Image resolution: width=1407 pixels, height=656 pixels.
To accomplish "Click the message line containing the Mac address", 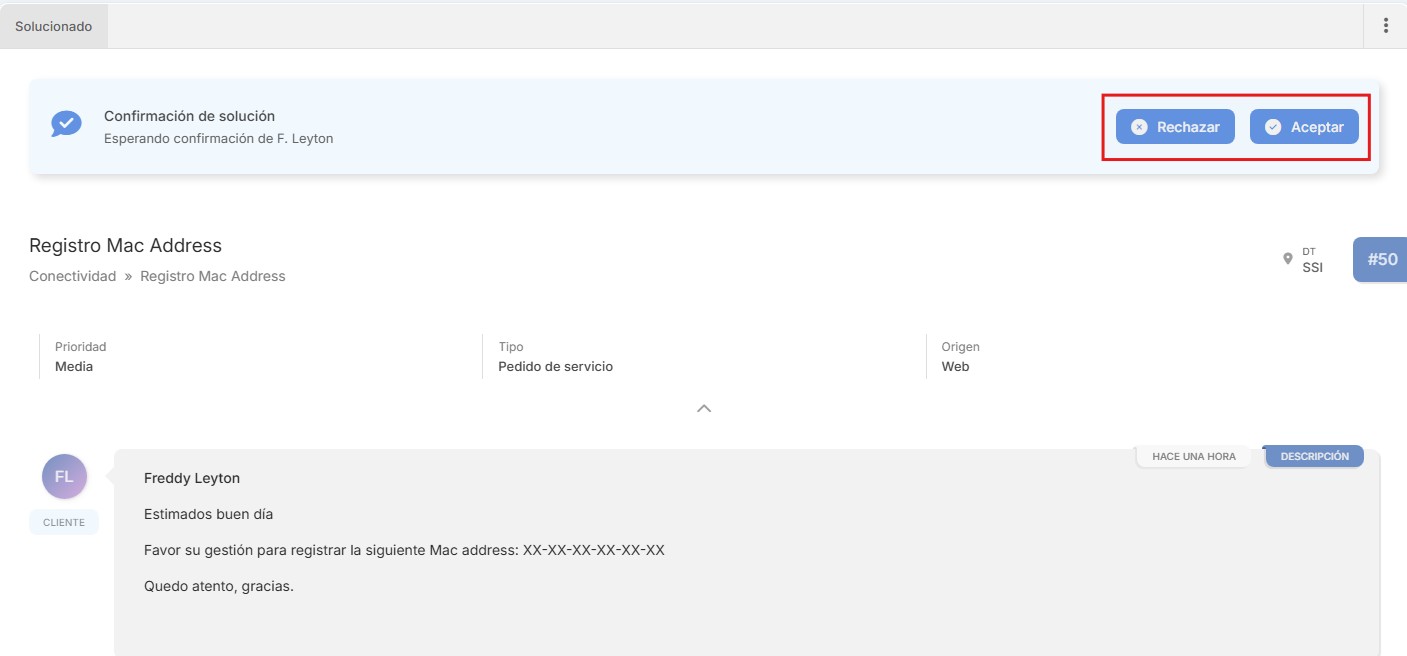I will [404, 550].
